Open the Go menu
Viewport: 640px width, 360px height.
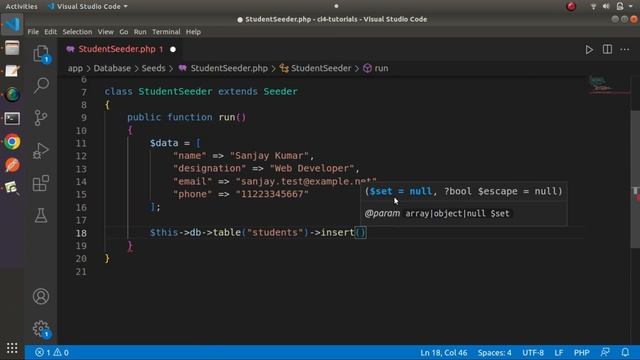click(124, 32)
